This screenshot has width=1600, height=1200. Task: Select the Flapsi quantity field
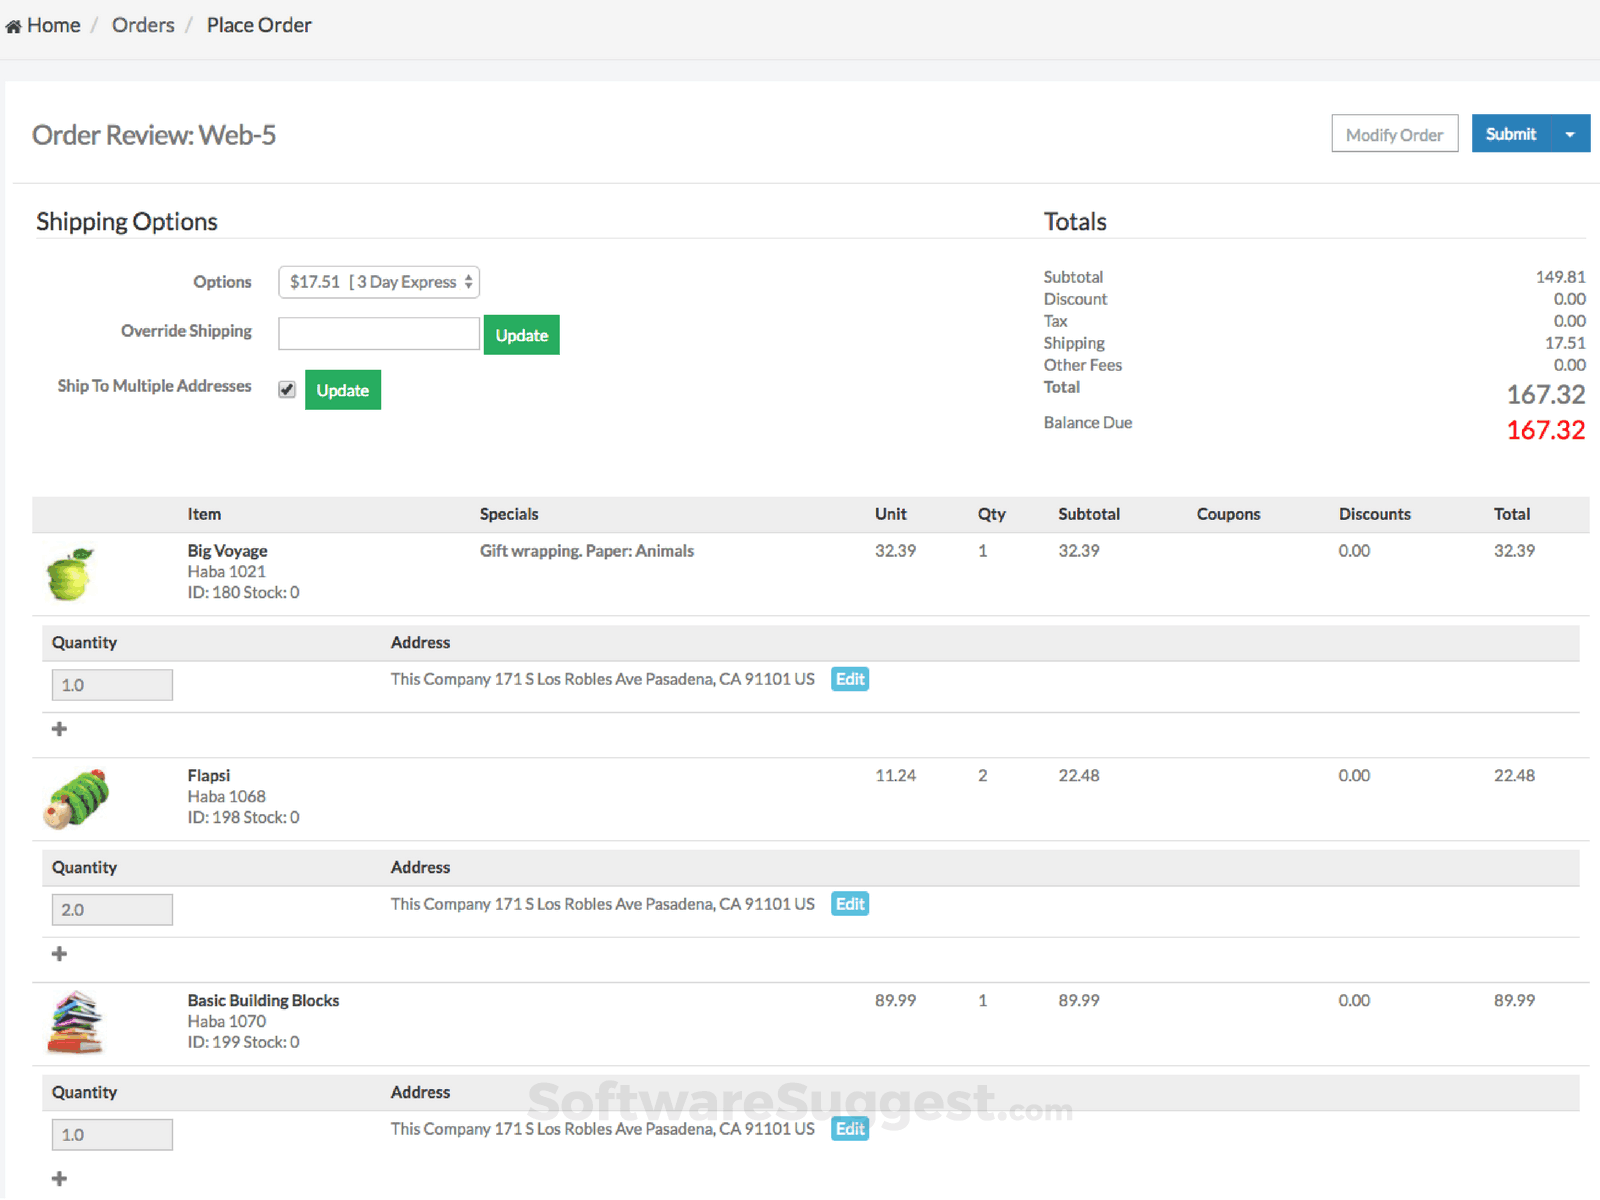tap(111, 909)
